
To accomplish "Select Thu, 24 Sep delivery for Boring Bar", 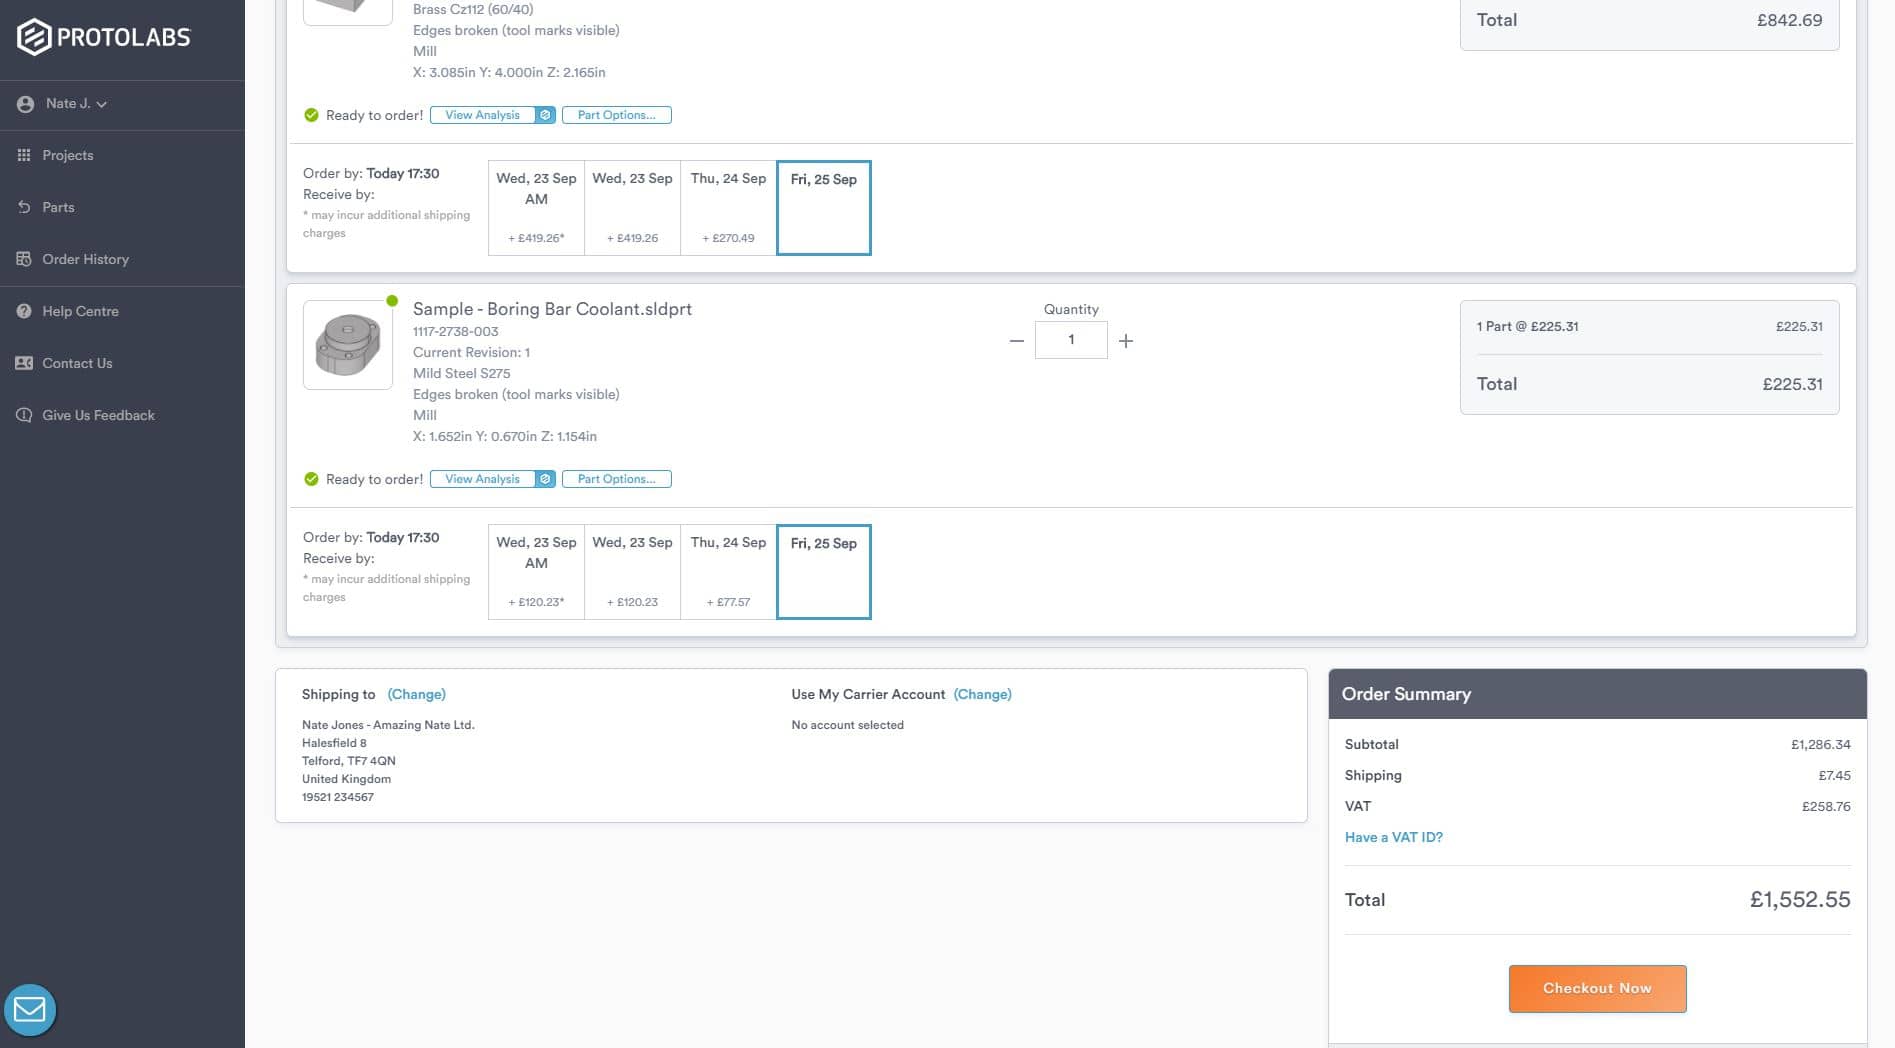I will point(728,571).
